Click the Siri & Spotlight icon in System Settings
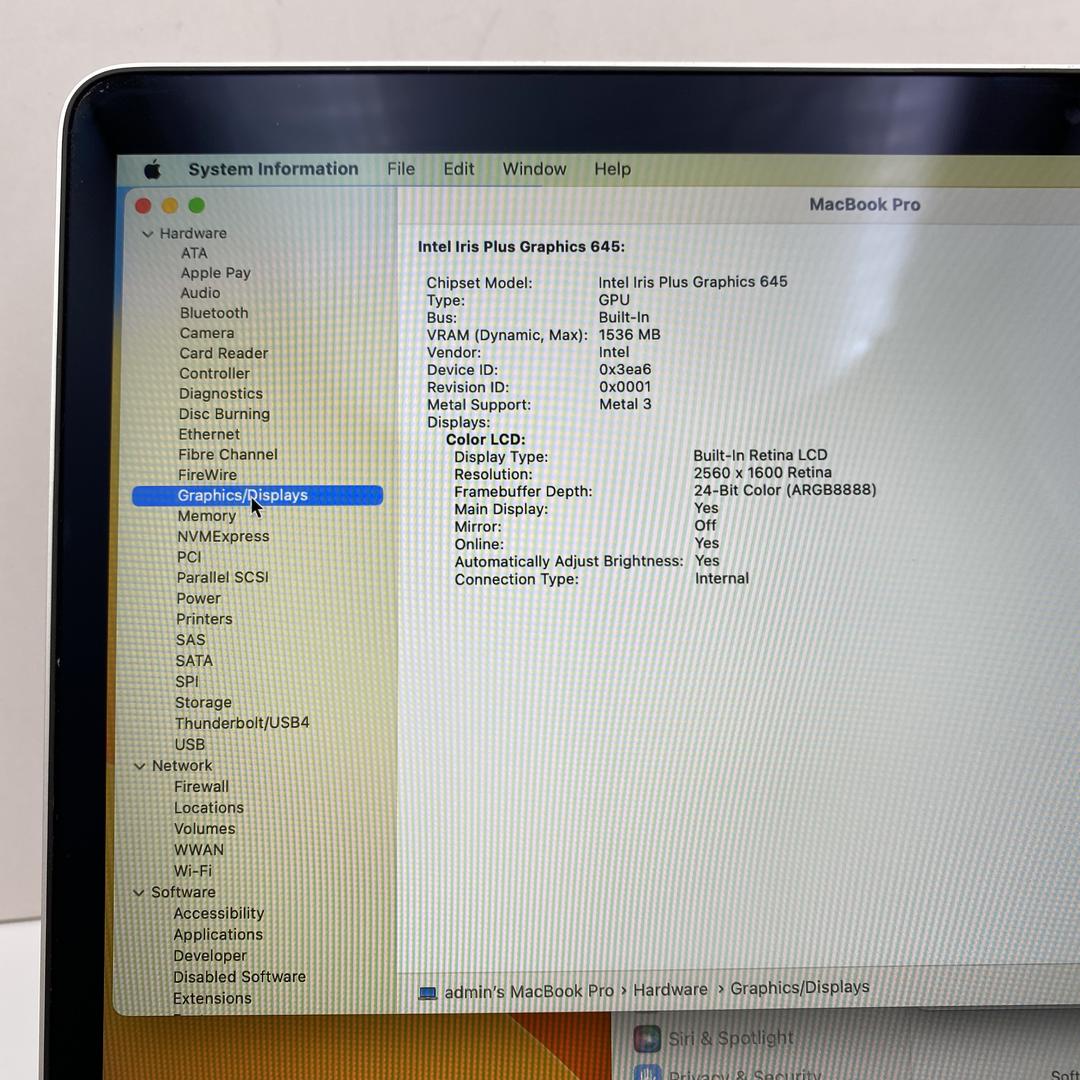This screenshot has height=1080, width=1080. (x=647, y=1039)
